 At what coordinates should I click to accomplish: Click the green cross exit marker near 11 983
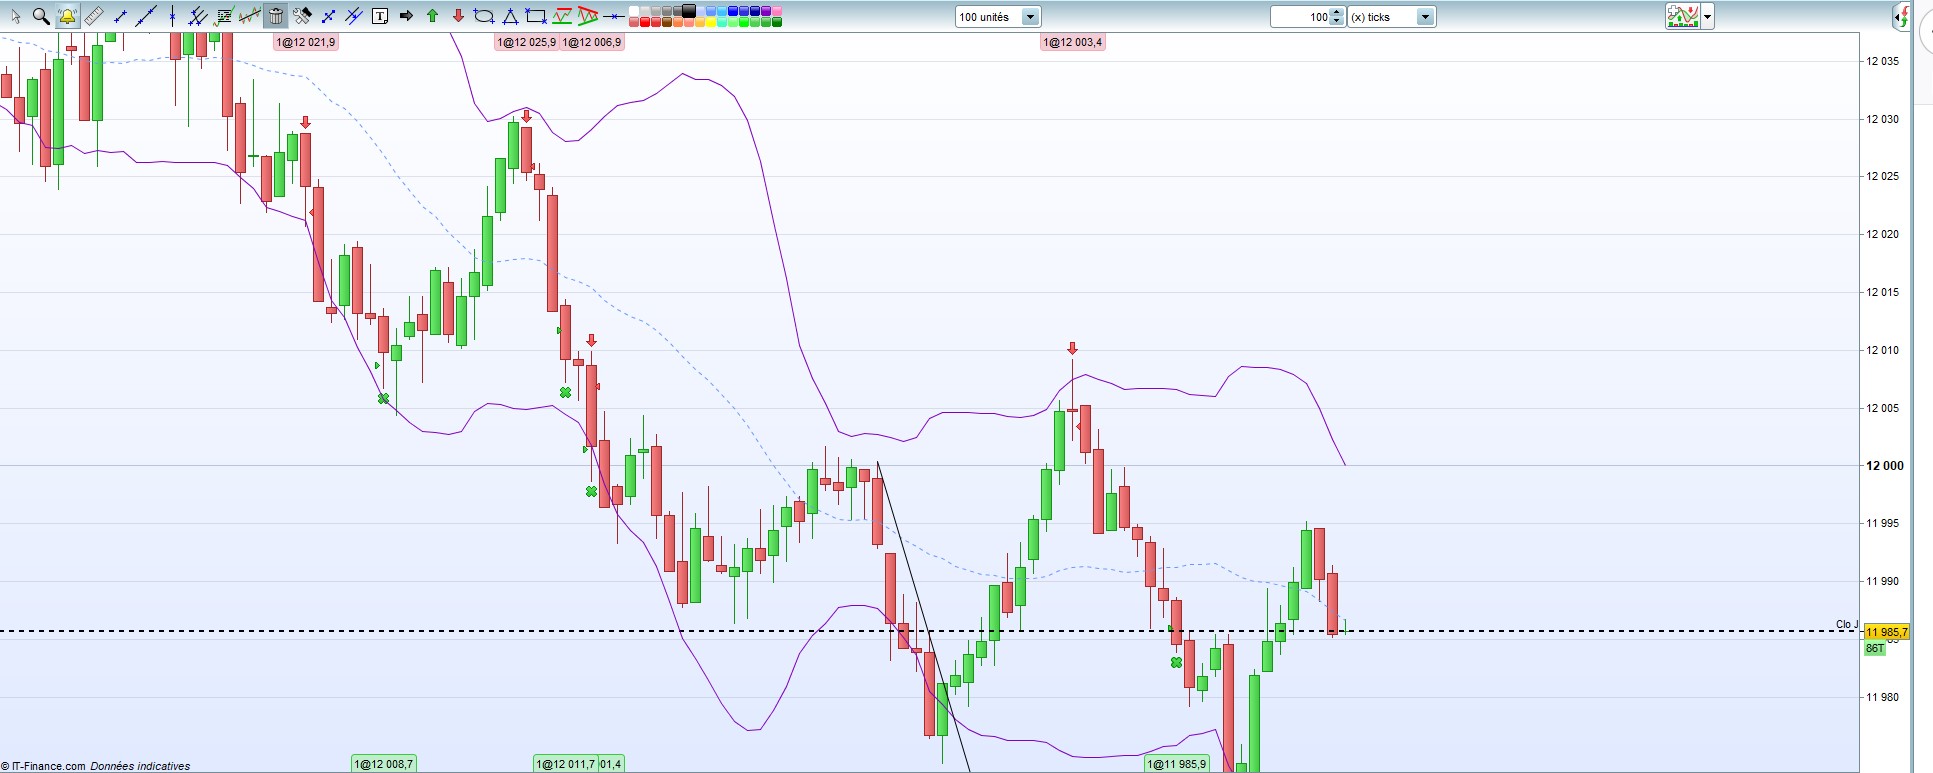click(1177, 662)
